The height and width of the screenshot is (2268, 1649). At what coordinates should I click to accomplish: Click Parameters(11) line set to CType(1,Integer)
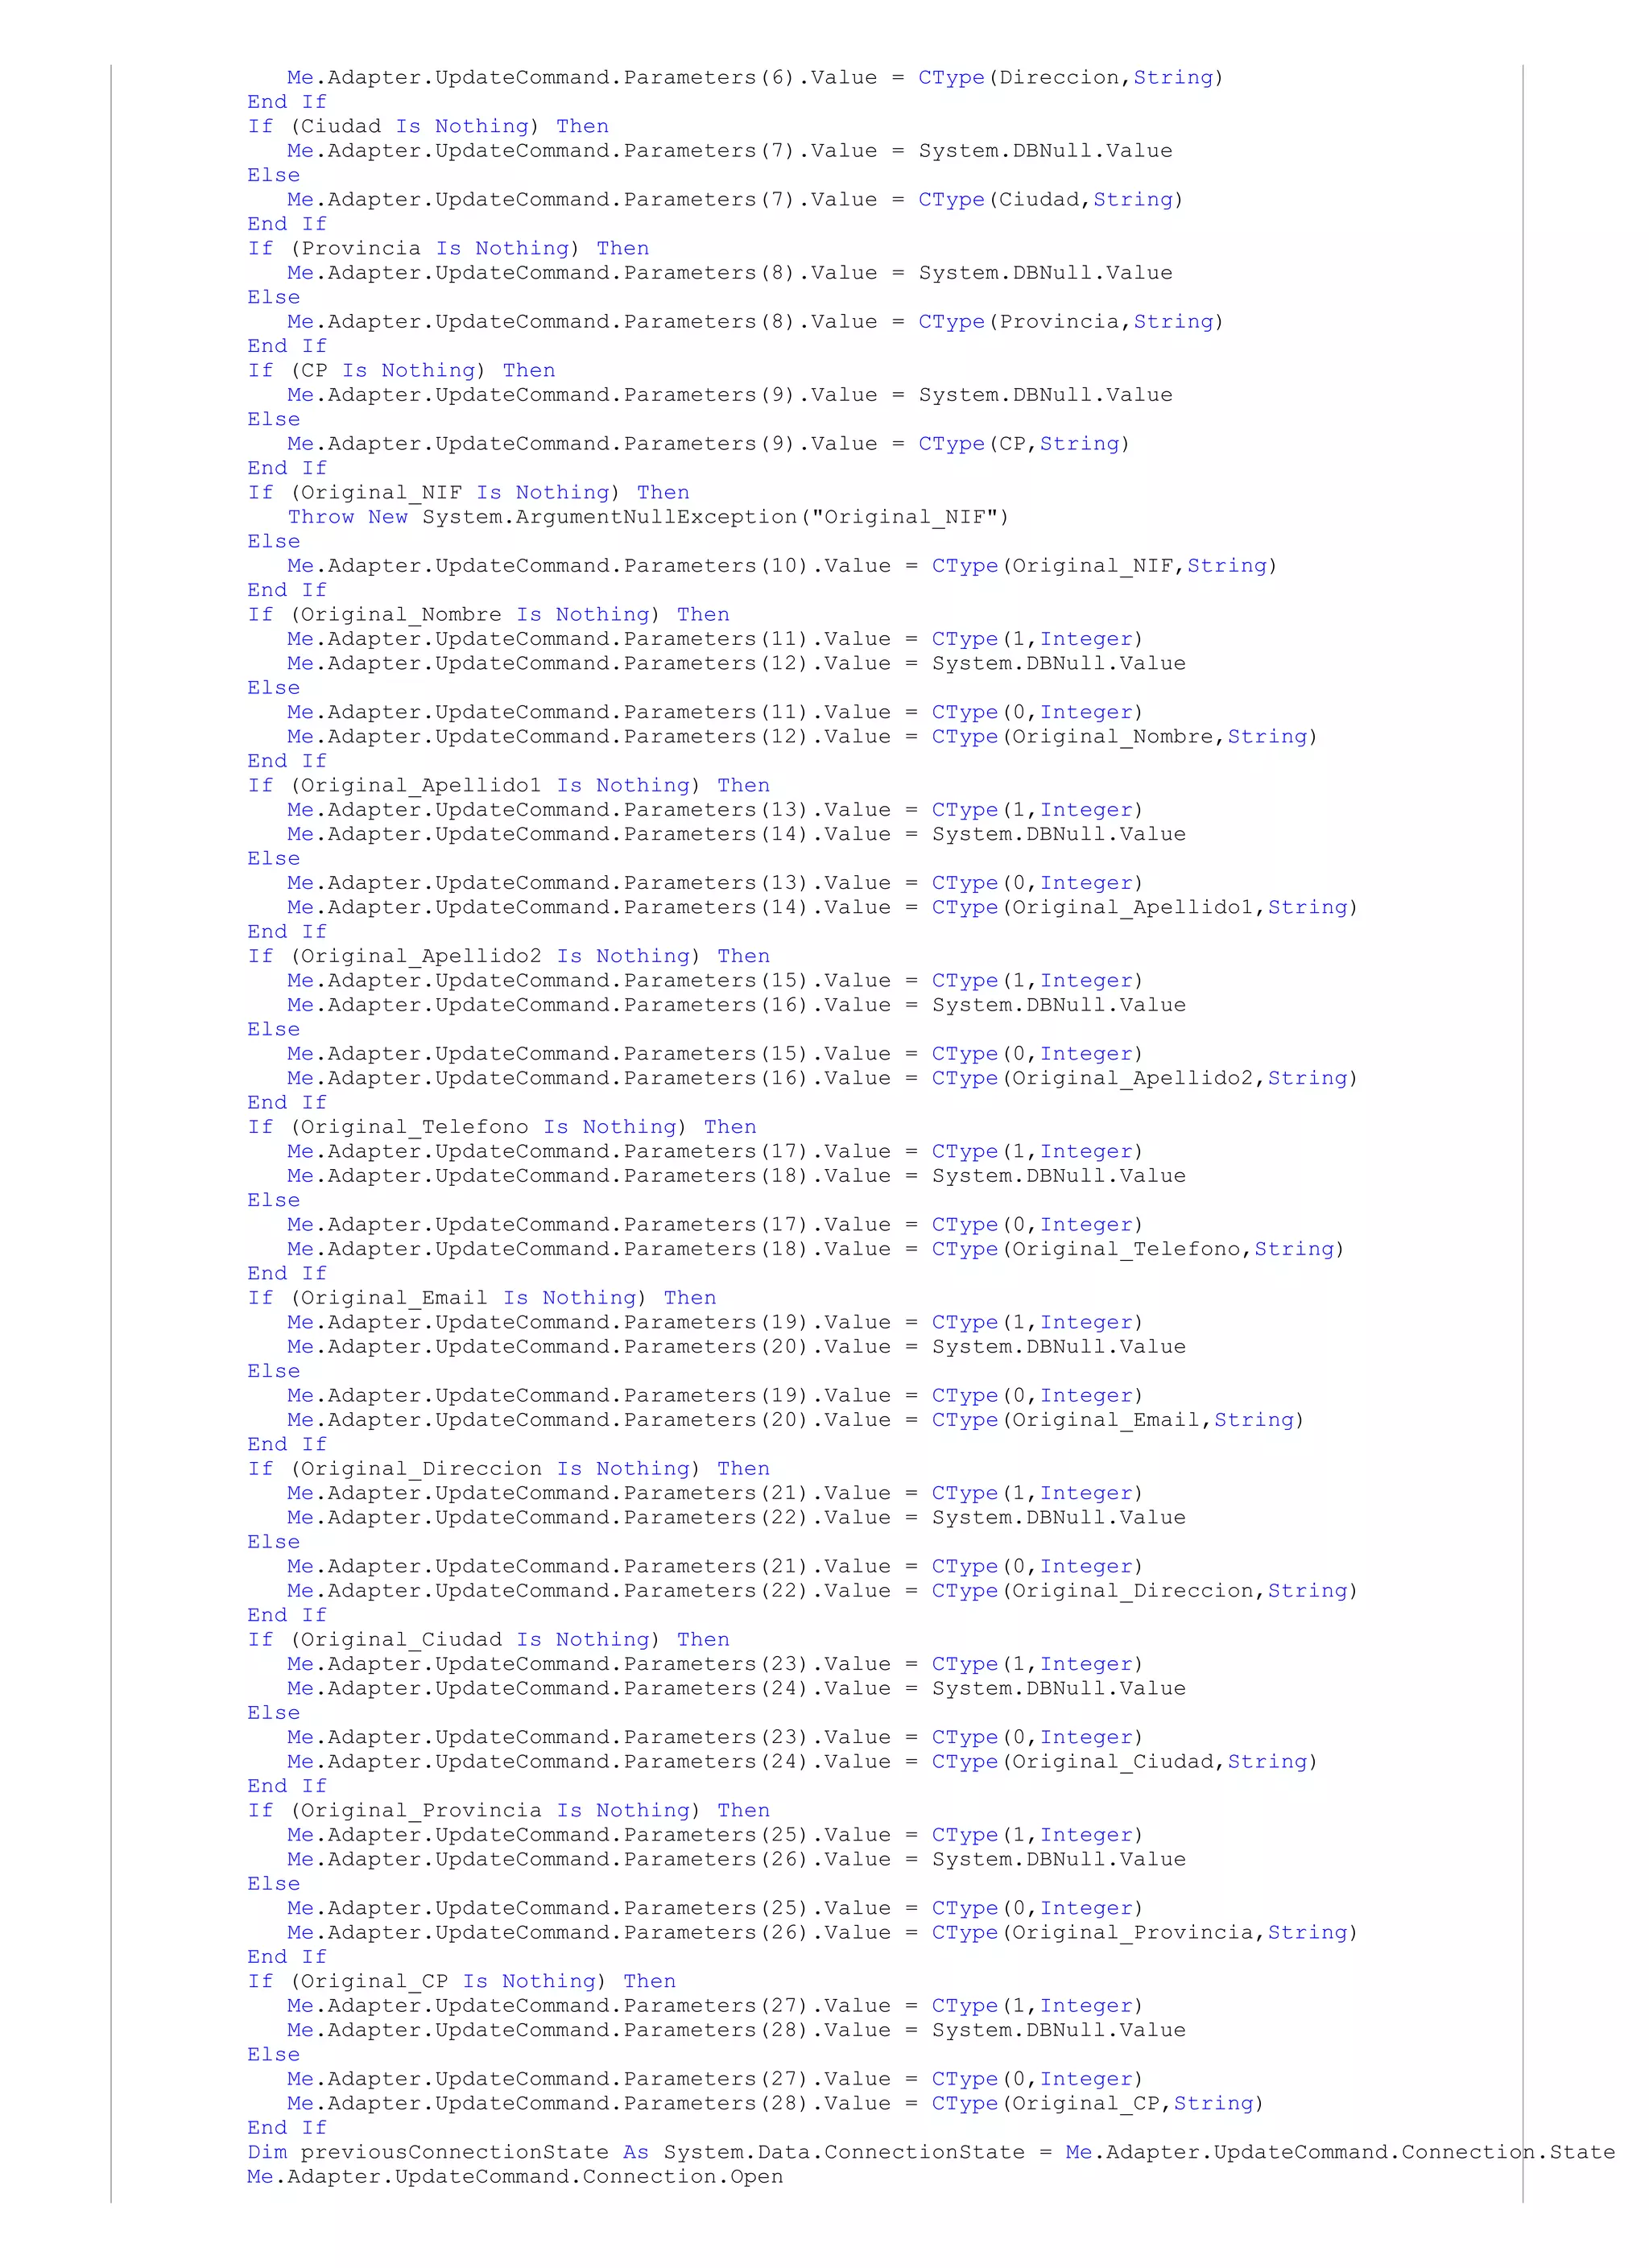point(715,639)
